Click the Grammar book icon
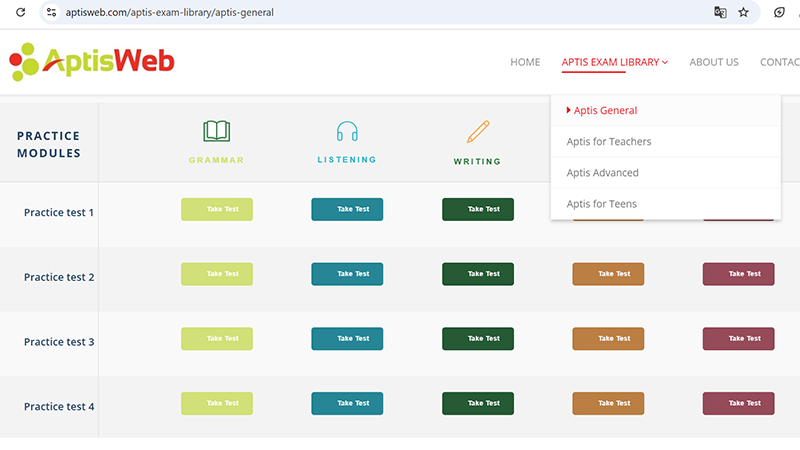 217,131
